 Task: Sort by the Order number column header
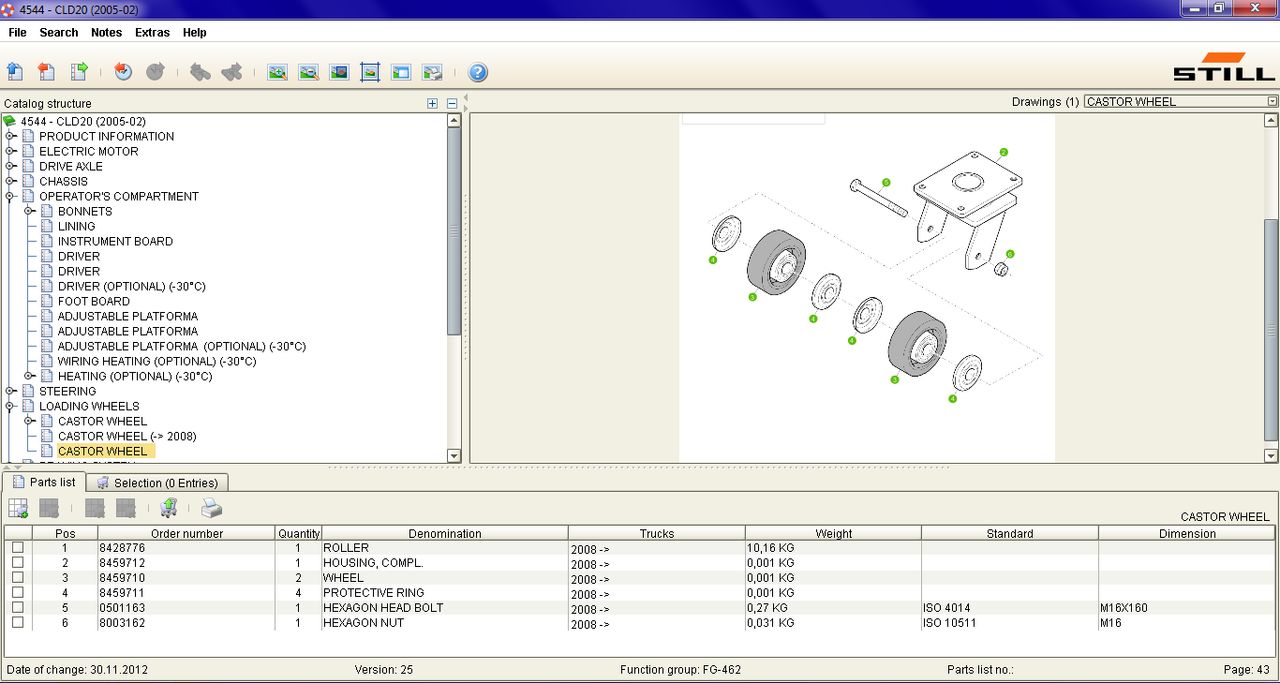(x=186, y=533)
